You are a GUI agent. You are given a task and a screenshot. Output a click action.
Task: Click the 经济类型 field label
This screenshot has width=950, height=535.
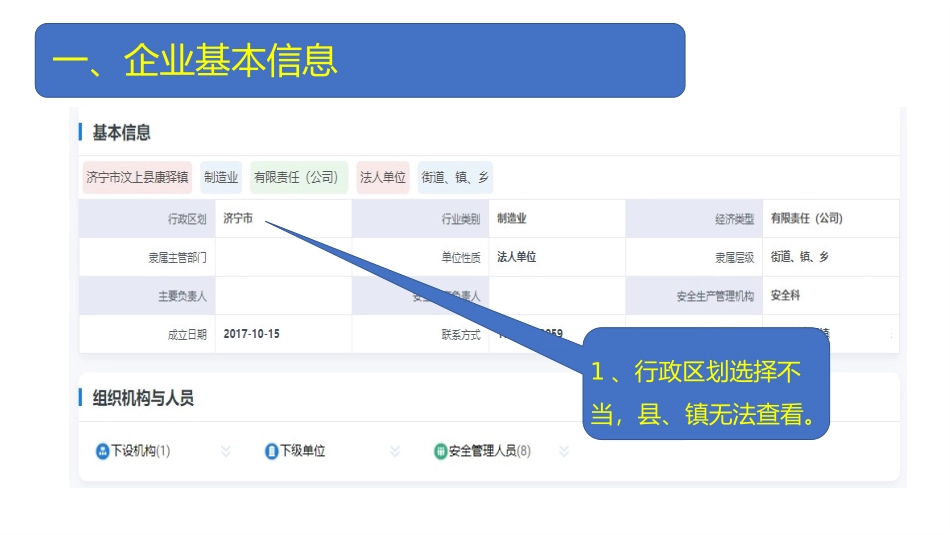pyautogui.click(x=734, y=219)
